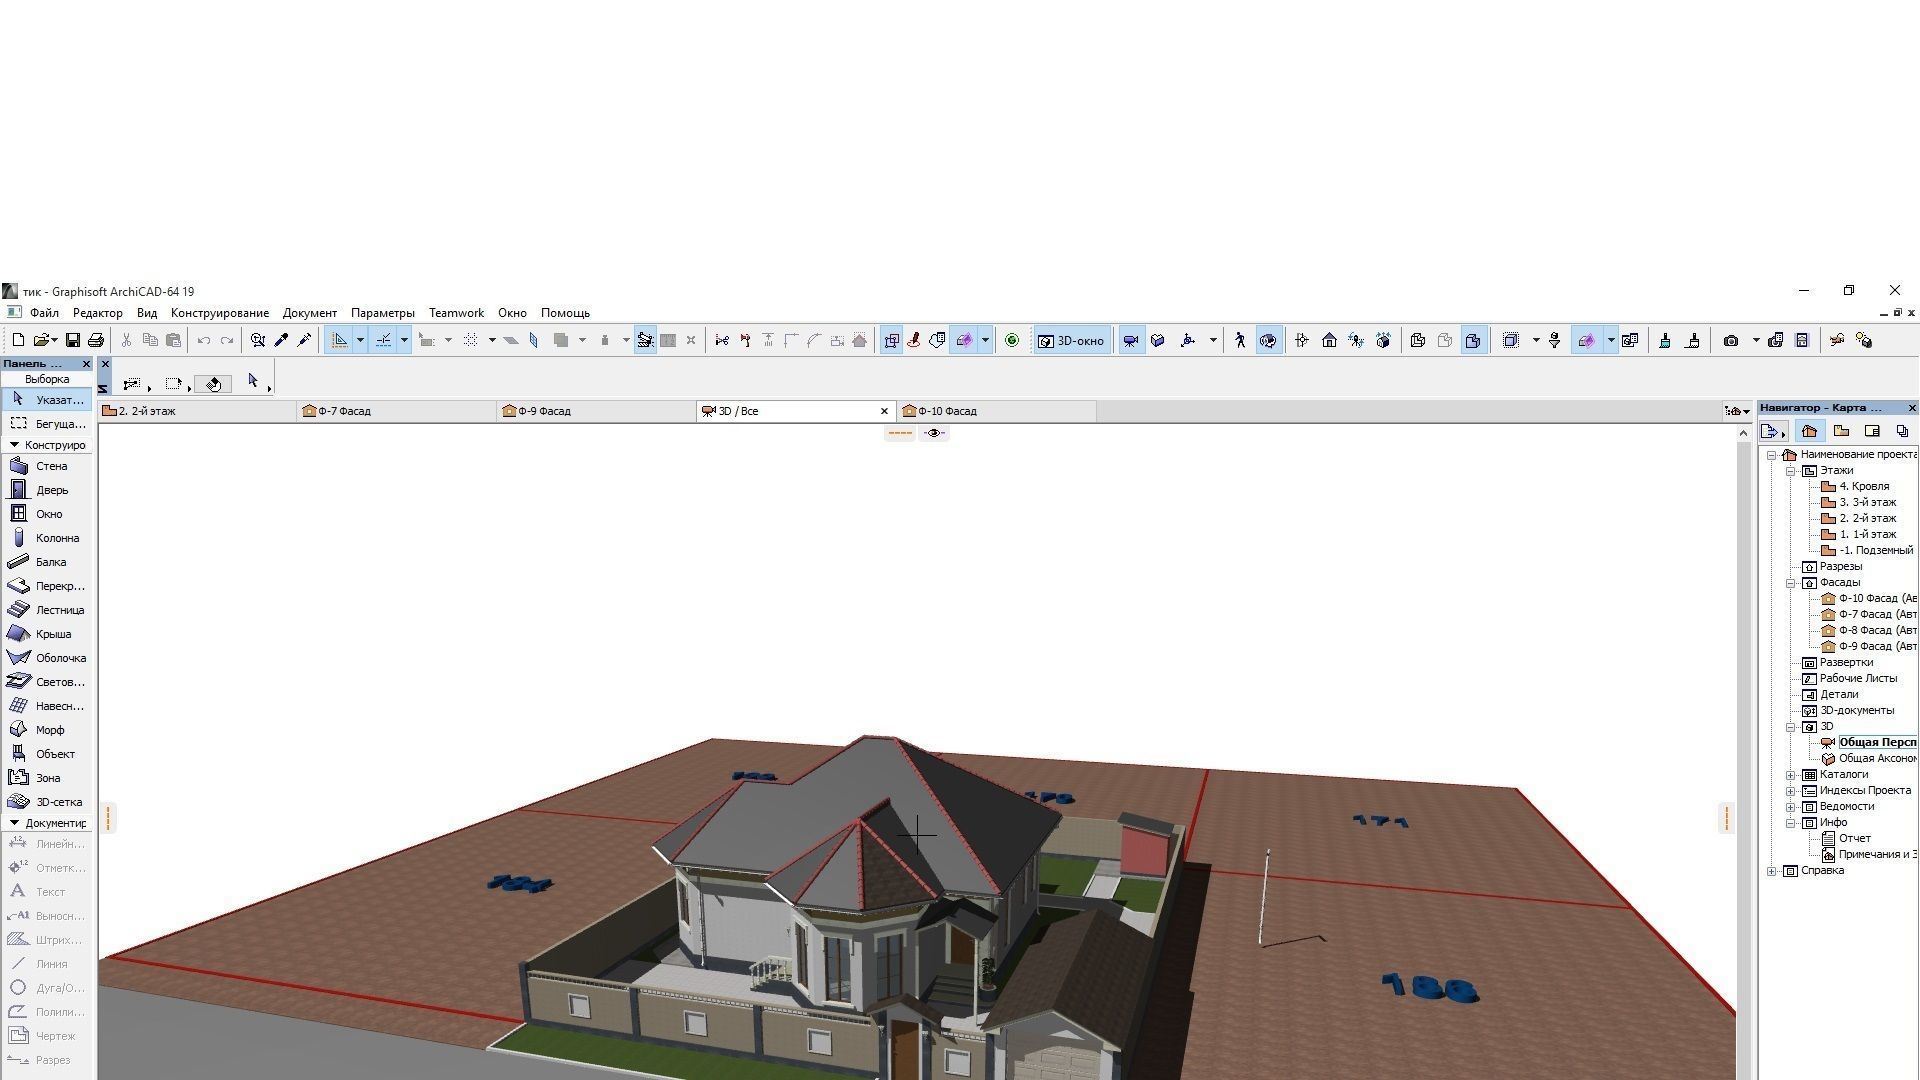Collapse the Документирование toolbox section
Viewport: 1920px width, 1080px height.
point(14,823)
